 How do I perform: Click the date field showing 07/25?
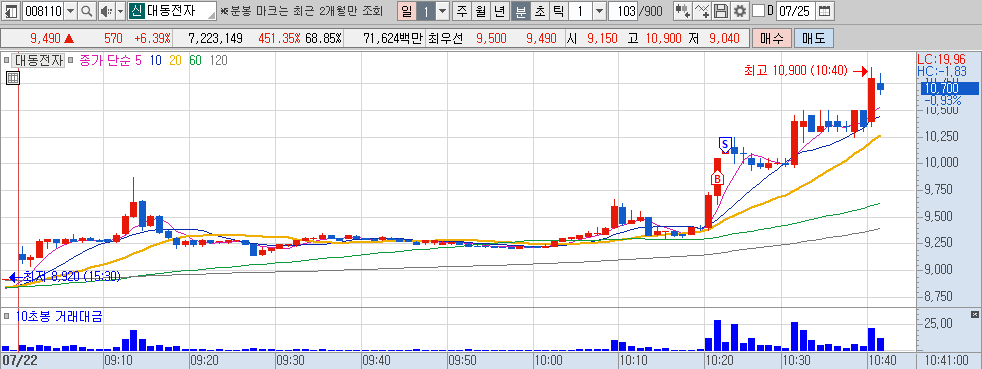795,11
